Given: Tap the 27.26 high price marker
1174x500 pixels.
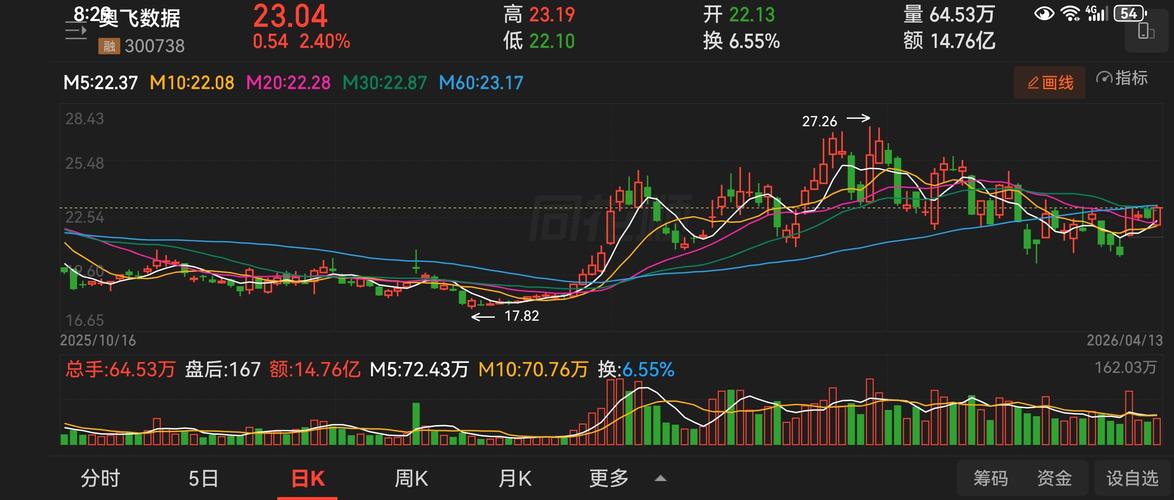Looking at the screenshot, I should tap(819, 120).
